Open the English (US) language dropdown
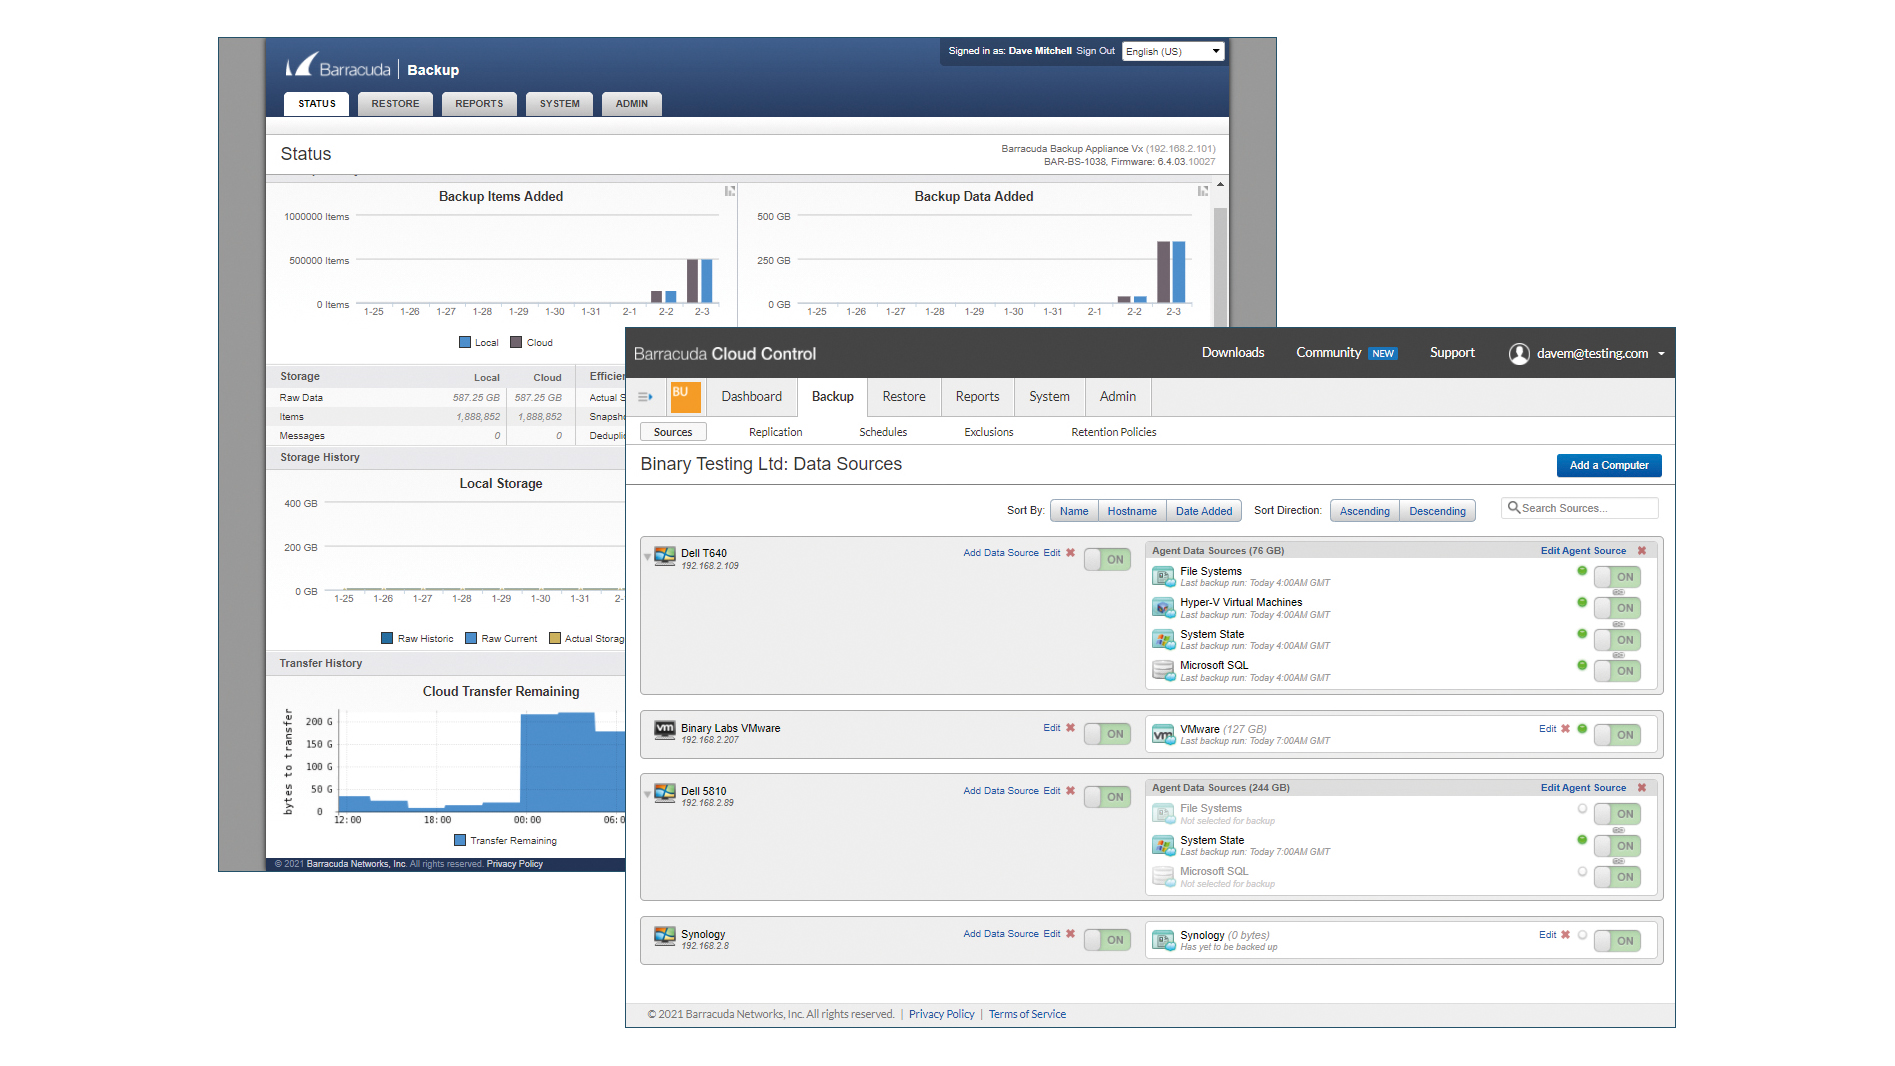Viewport: 1895px width, 1066px height. click(1173, 52)
